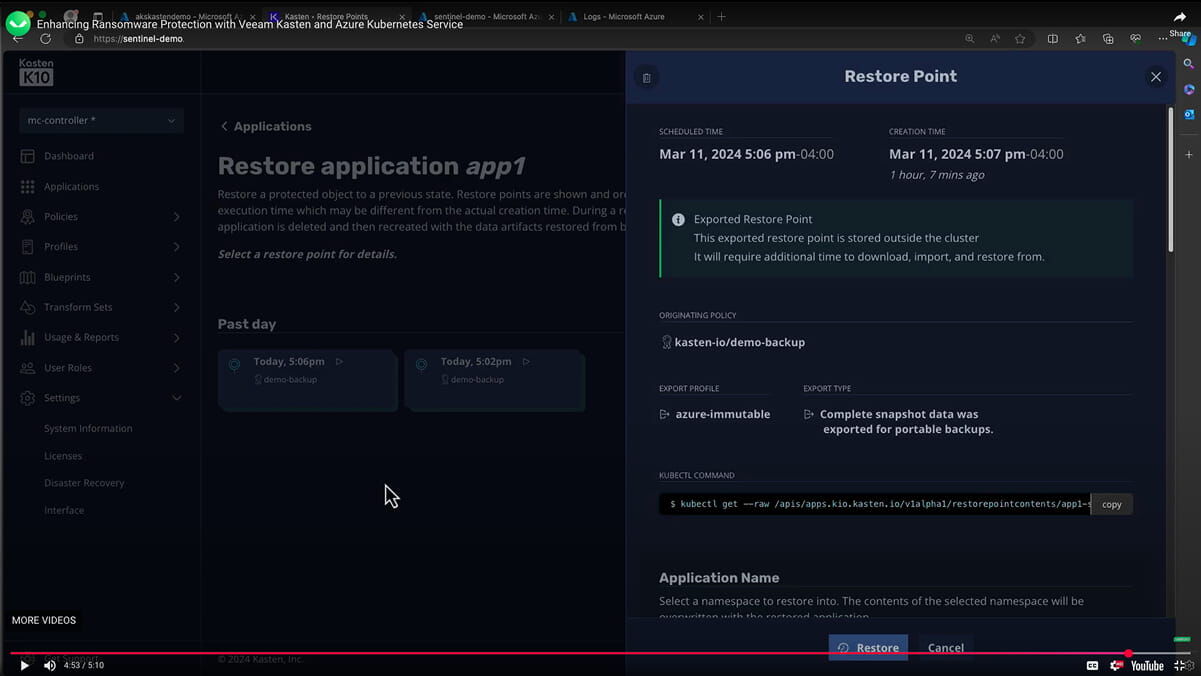1201x676 pixels.
Task: Click the Transform Sets sidebar icon
Action: (27, 307)
